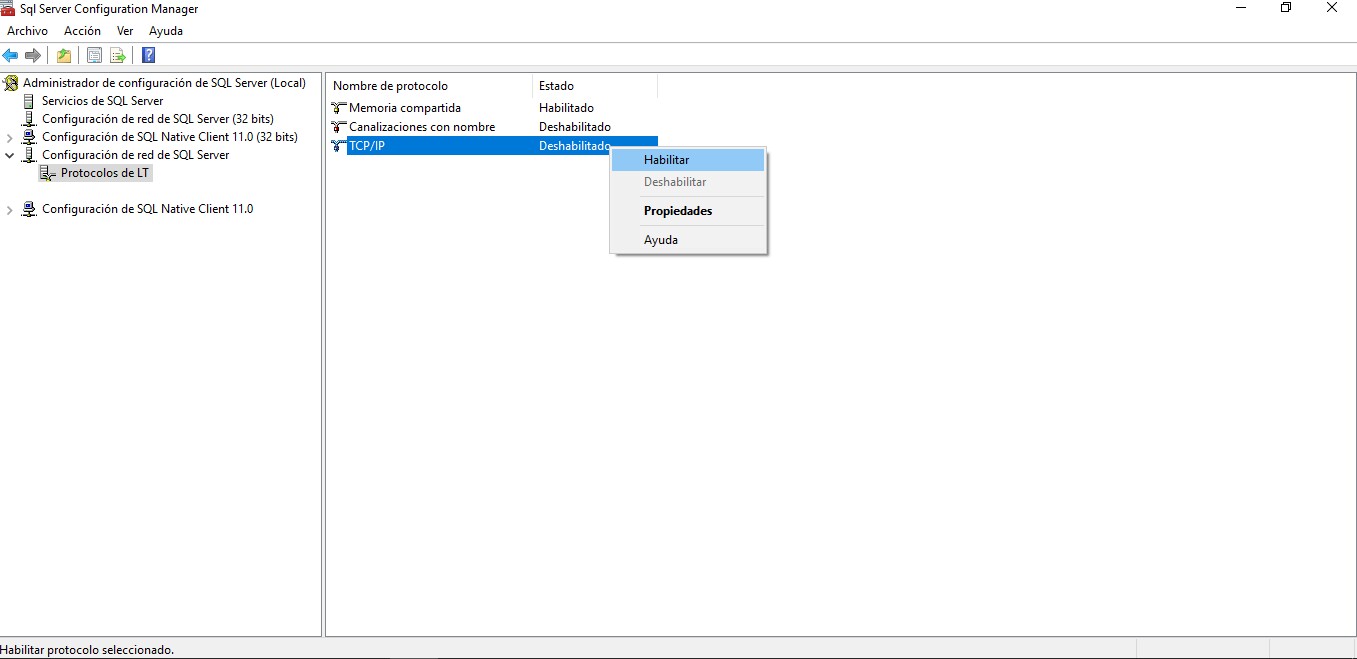The height and width of the screenshot is (659, 1357).
Task: Click the Protocolos de LT node icon
Action: coord(48,173)
